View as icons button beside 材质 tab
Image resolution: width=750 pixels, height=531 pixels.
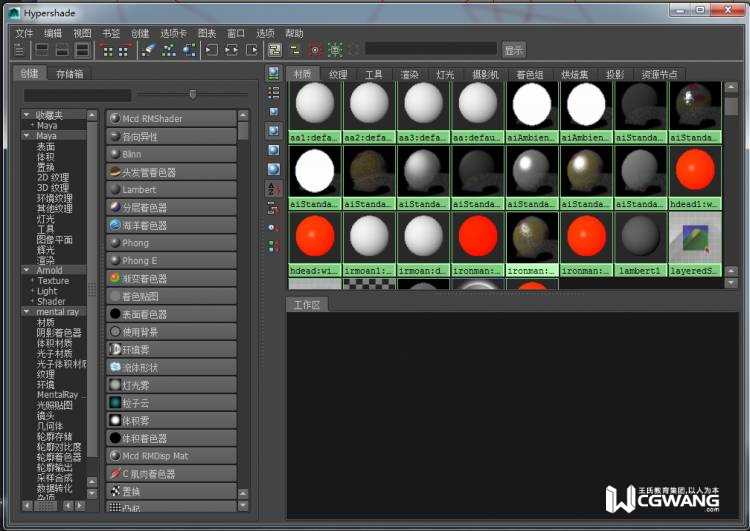pyautogui.click(x=274, y=73)
